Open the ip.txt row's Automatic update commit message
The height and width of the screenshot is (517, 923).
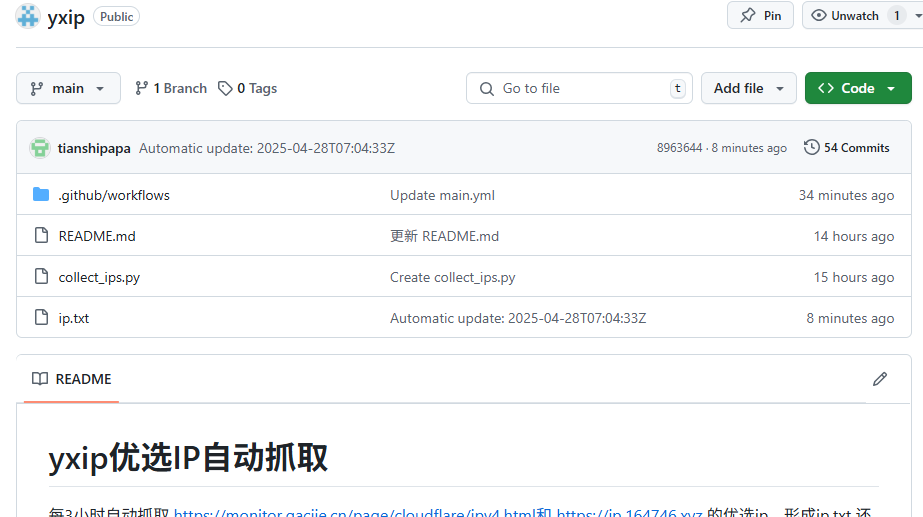coord(518,319)
